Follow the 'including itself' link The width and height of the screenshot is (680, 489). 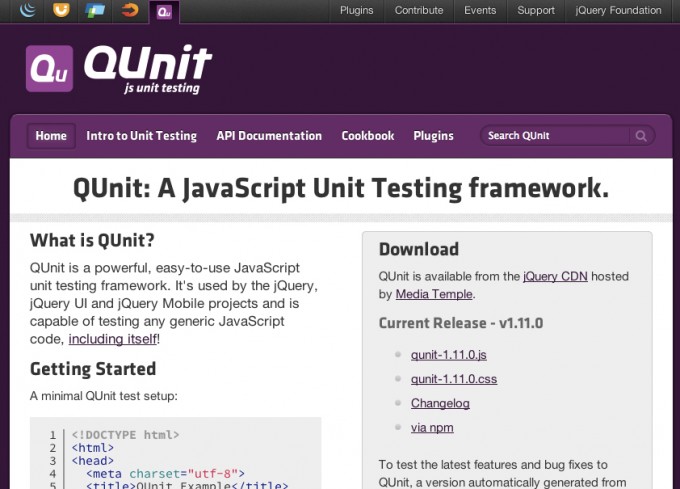click(113, 339)
